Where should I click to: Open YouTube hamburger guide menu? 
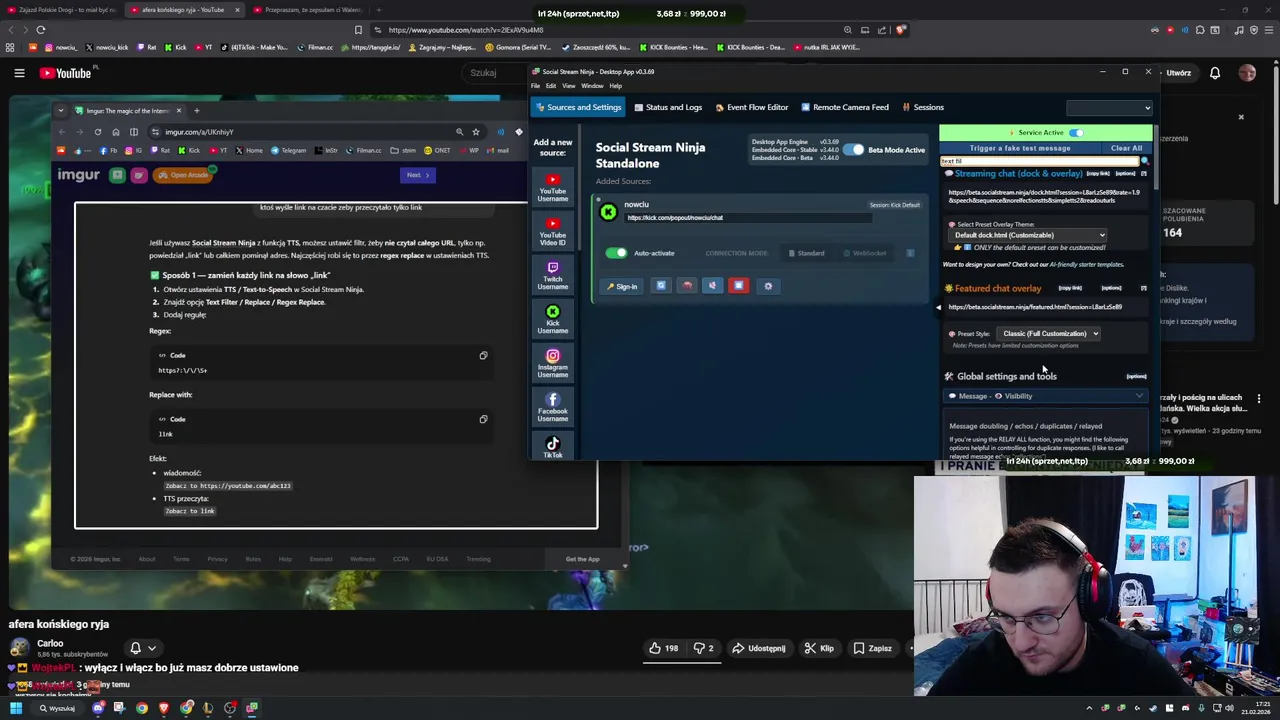click(19, 73)
